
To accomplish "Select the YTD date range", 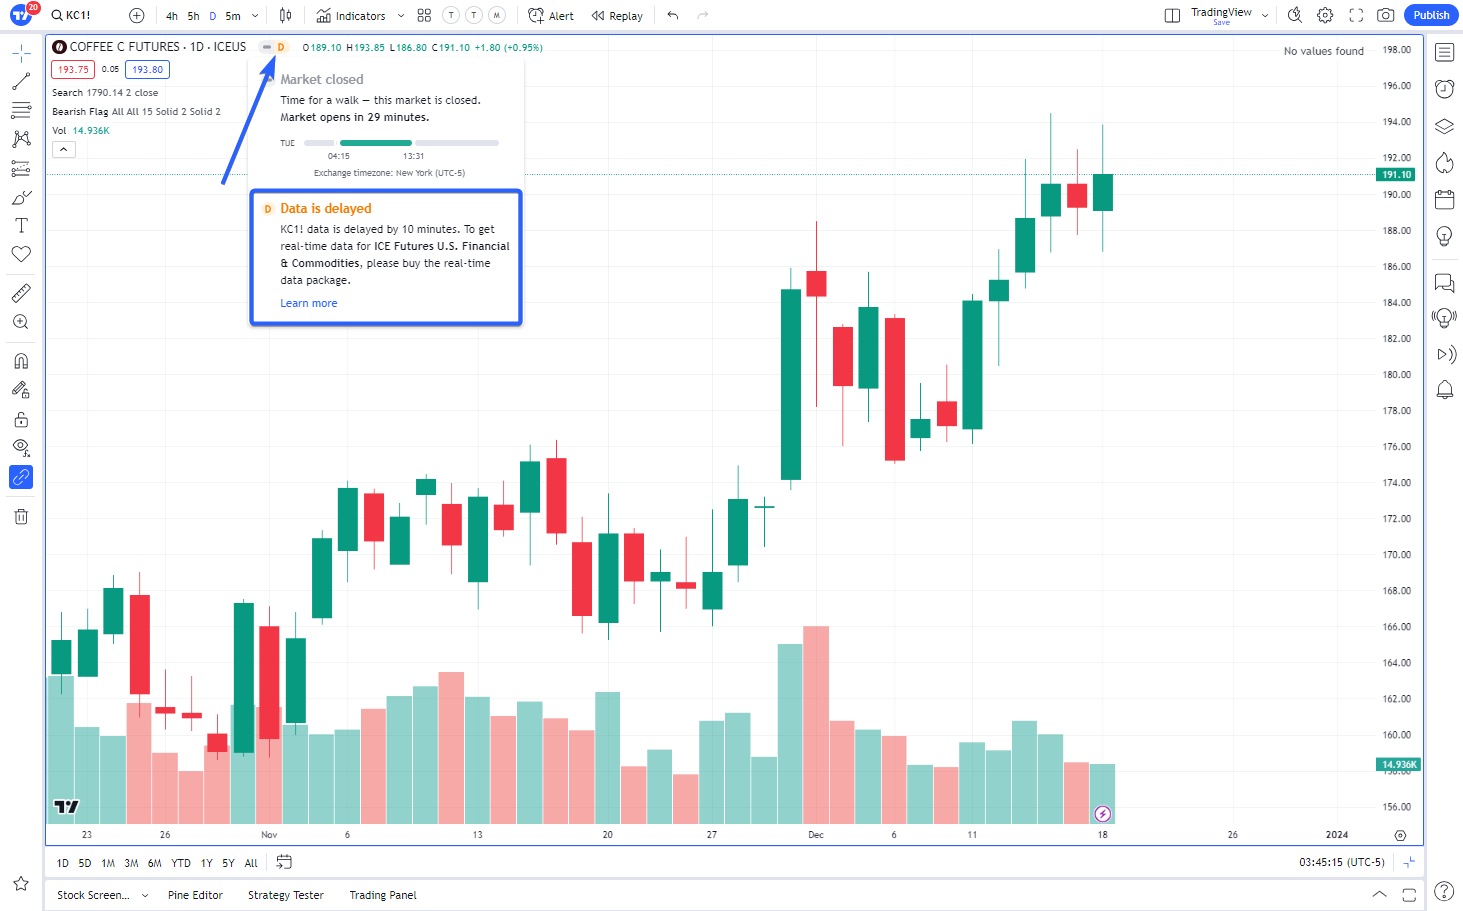I will pyautogui.click(x=181, y=863).
